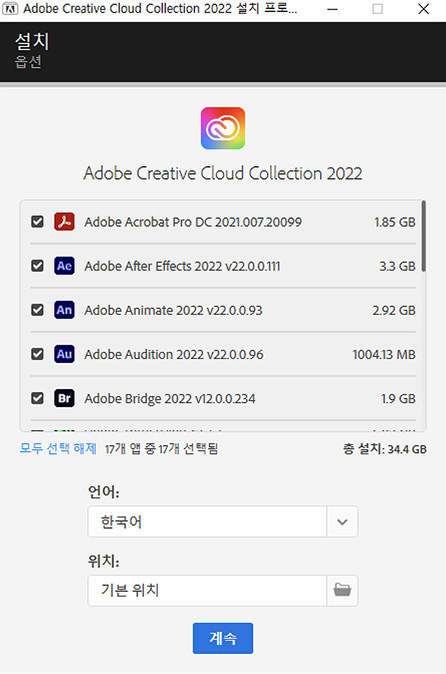Click the 기본 위치 location field

[x=207, y=590]
